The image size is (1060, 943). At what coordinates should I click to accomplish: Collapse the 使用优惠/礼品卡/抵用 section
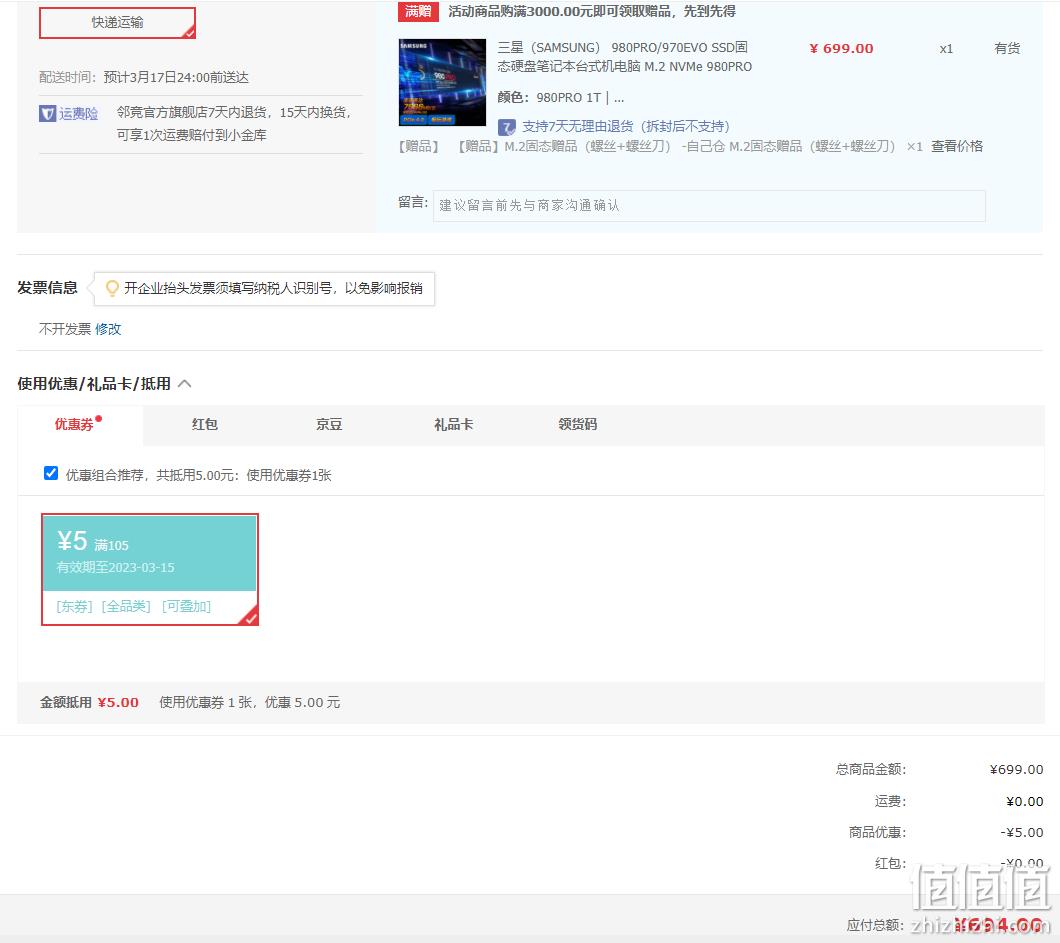(x=185, y=384)
